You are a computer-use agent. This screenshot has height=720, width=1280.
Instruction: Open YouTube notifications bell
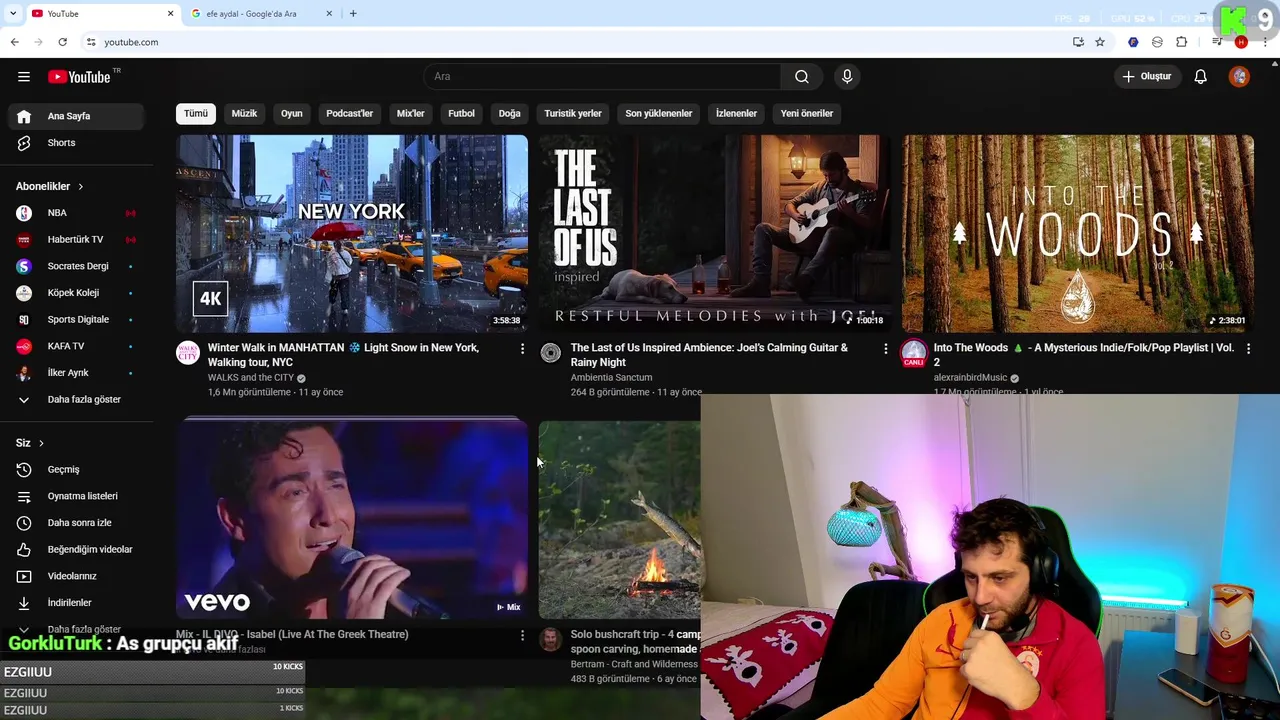point(1200,77)
